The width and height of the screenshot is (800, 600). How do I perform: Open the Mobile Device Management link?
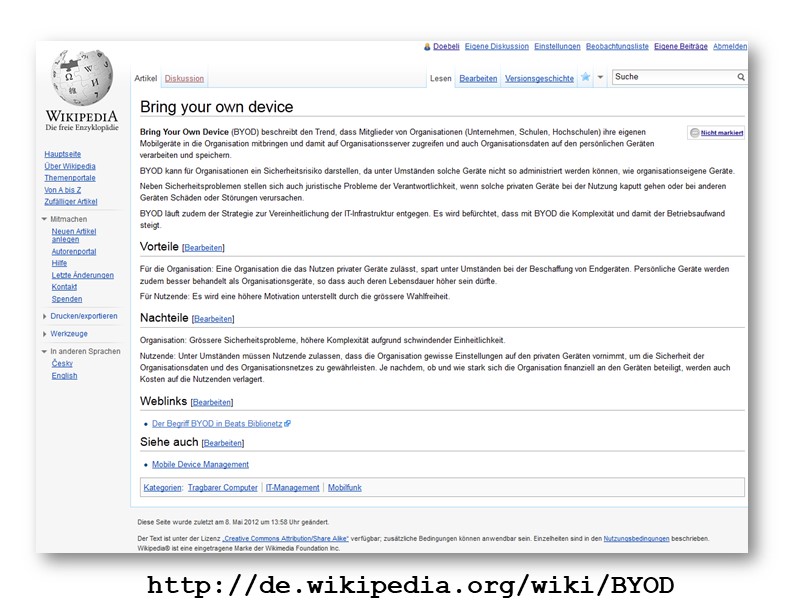tap(200, 465)
